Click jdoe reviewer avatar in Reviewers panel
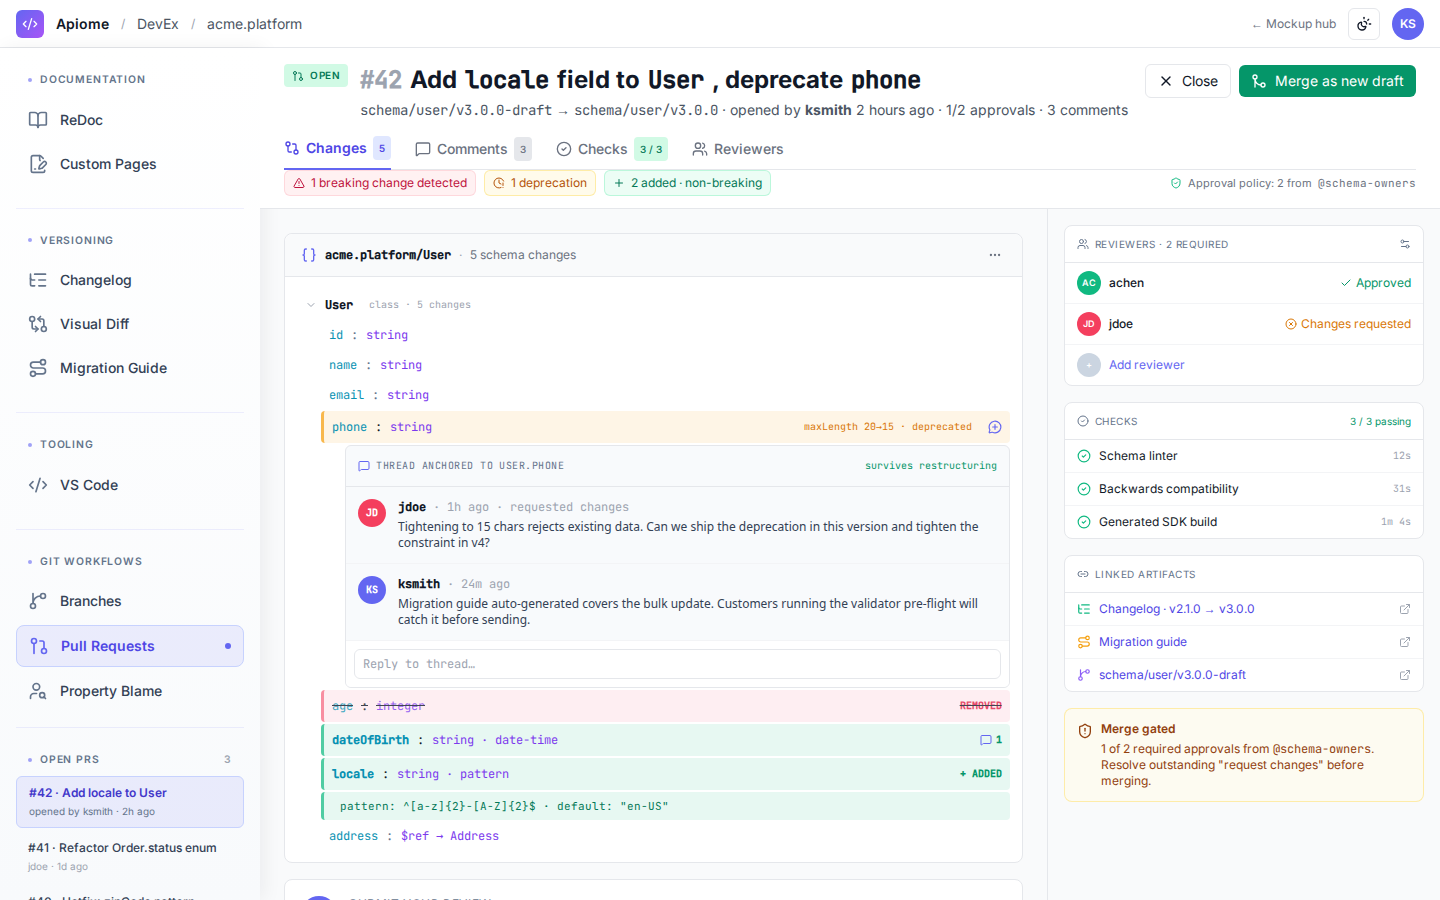The width and height of the screenshot is (1440, 900). coord(1089,324)
